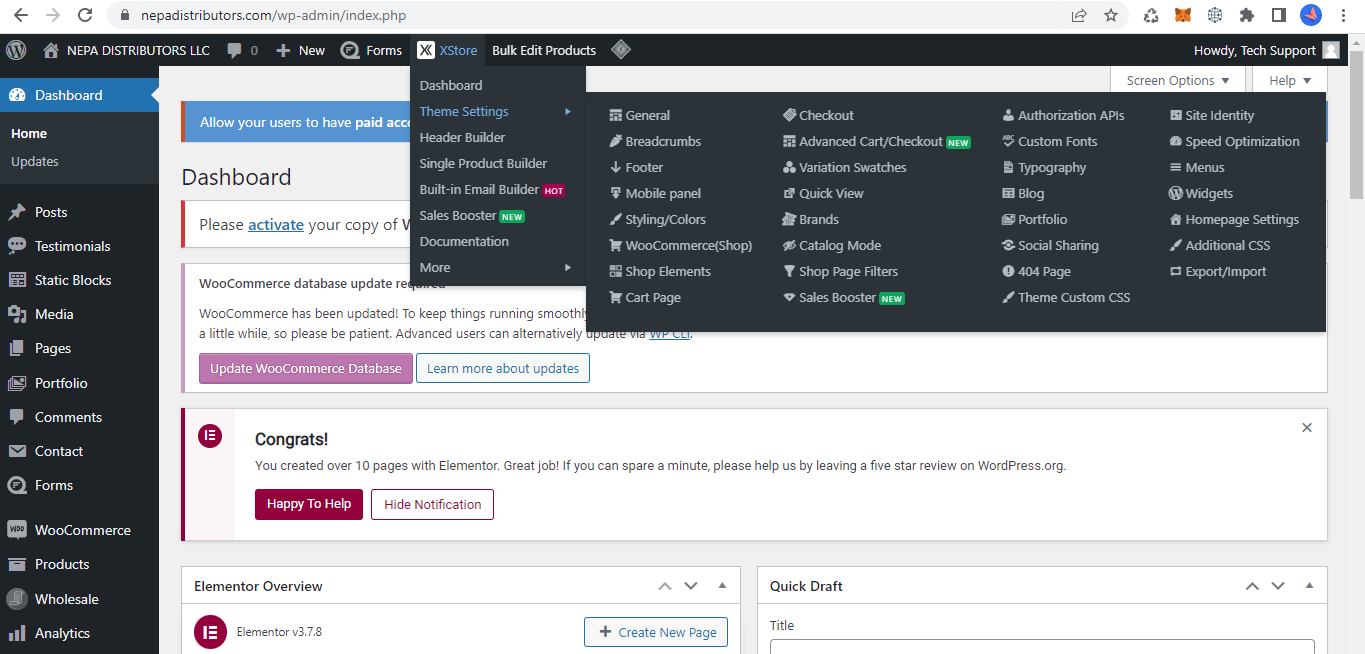
Task: Open Testimonials in the sidebar
Action: point(73,246)
